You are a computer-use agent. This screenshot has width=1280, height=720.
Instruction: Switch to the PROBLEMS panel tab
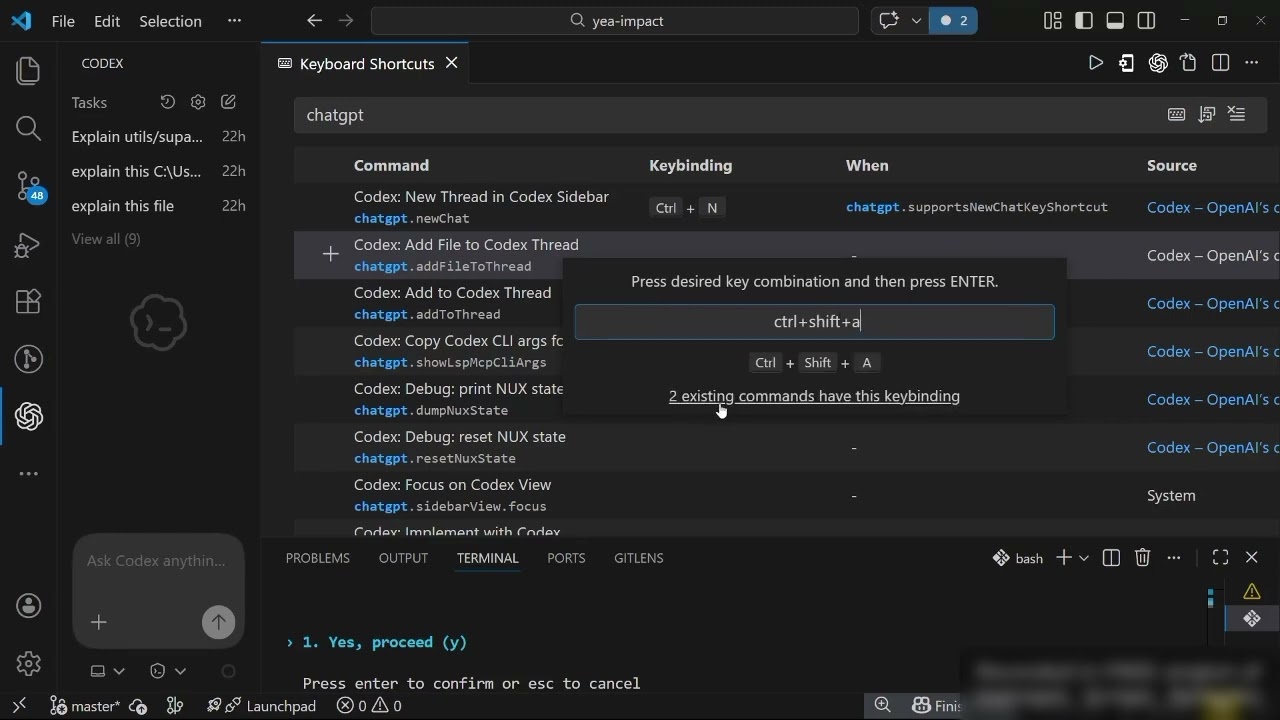click(318, 558)
